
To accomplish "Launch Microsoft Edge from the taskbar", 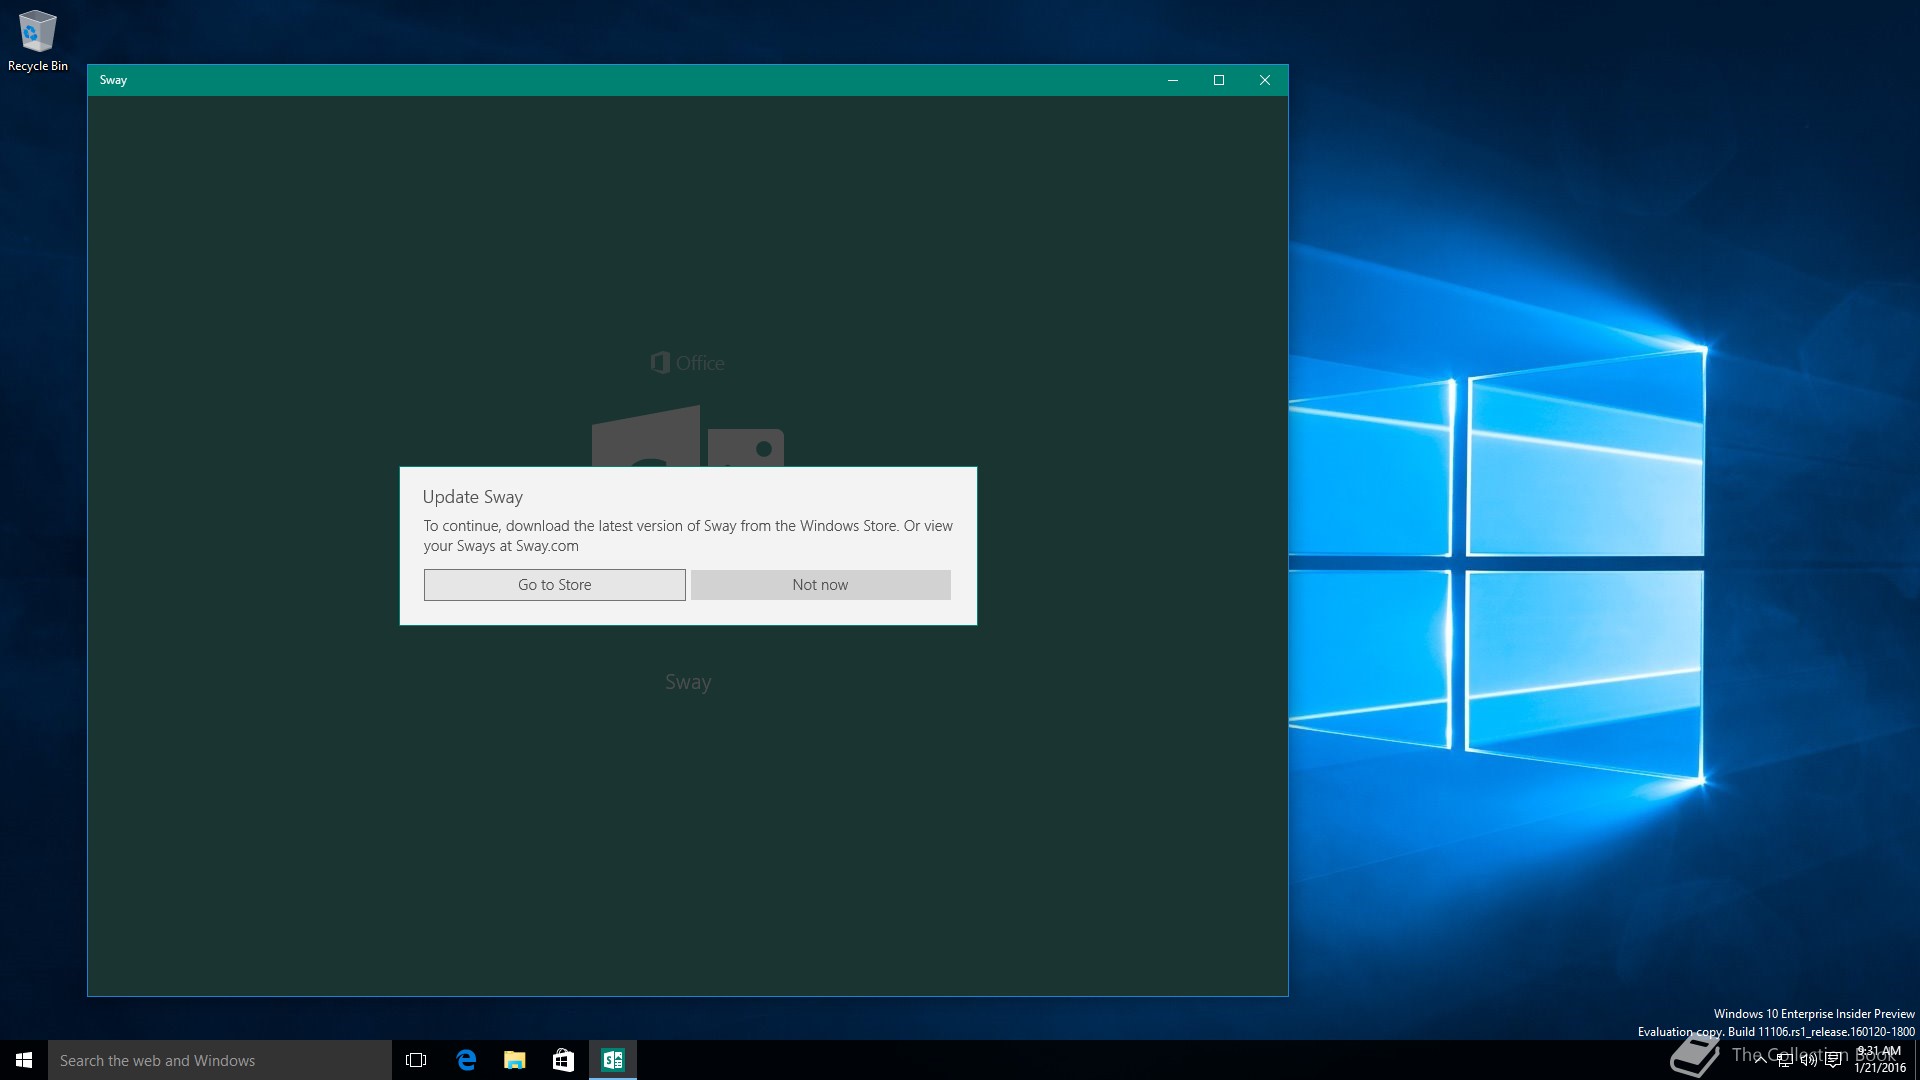I will [x=466, y=1060].
